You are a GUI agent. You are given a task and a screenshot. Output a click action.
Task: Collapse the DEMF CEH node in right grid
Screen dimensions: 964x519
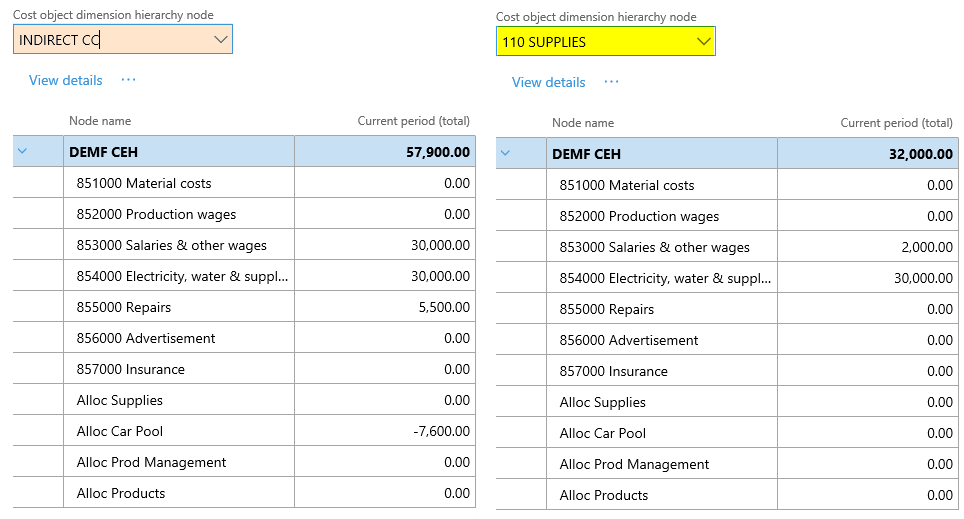pyautogui.click(x=505, y=154)
